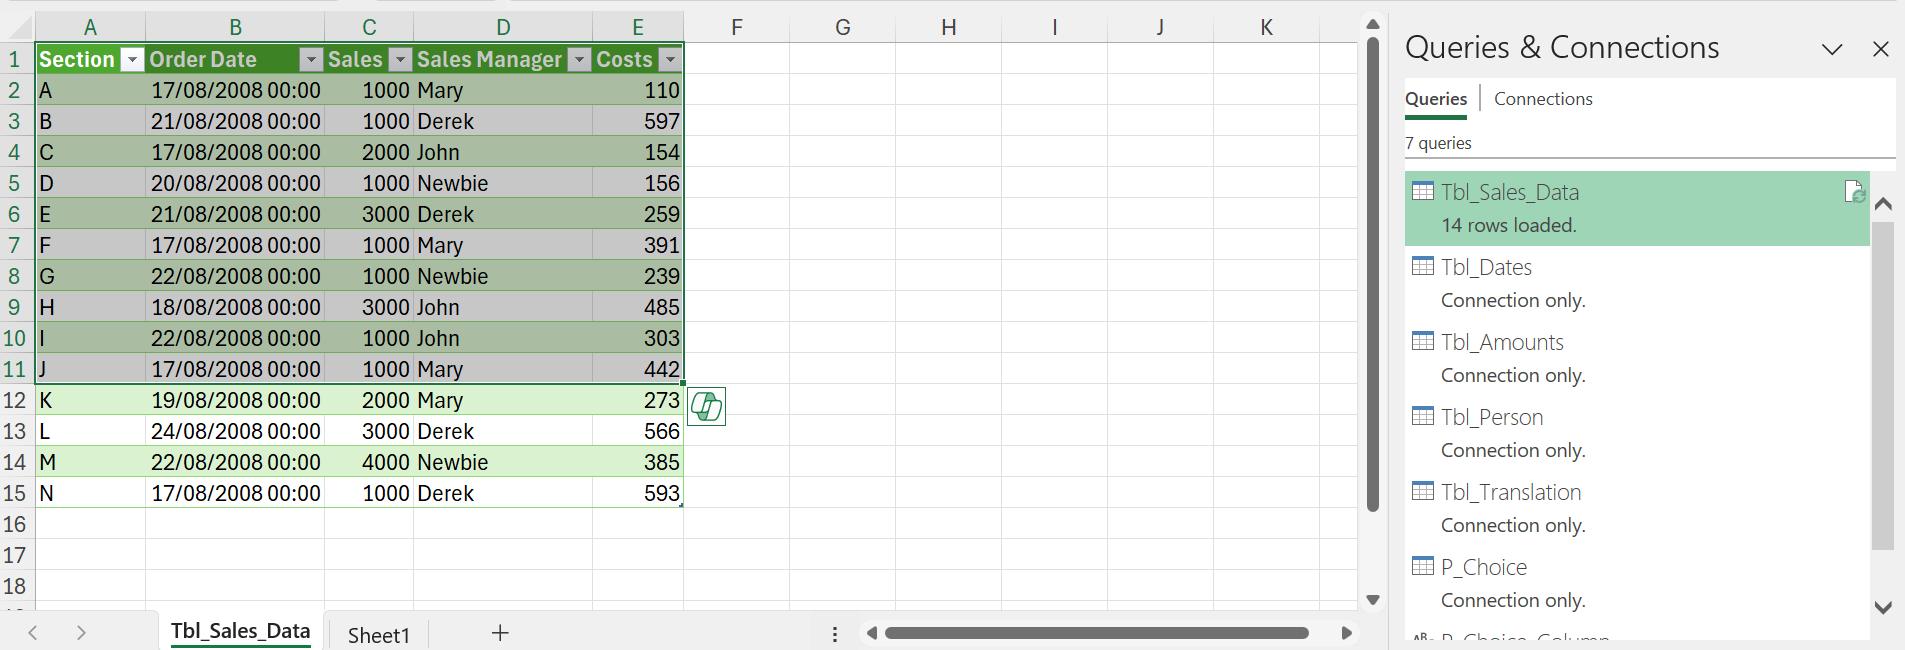Switch to the Sheet1 tab

point(378,635)
